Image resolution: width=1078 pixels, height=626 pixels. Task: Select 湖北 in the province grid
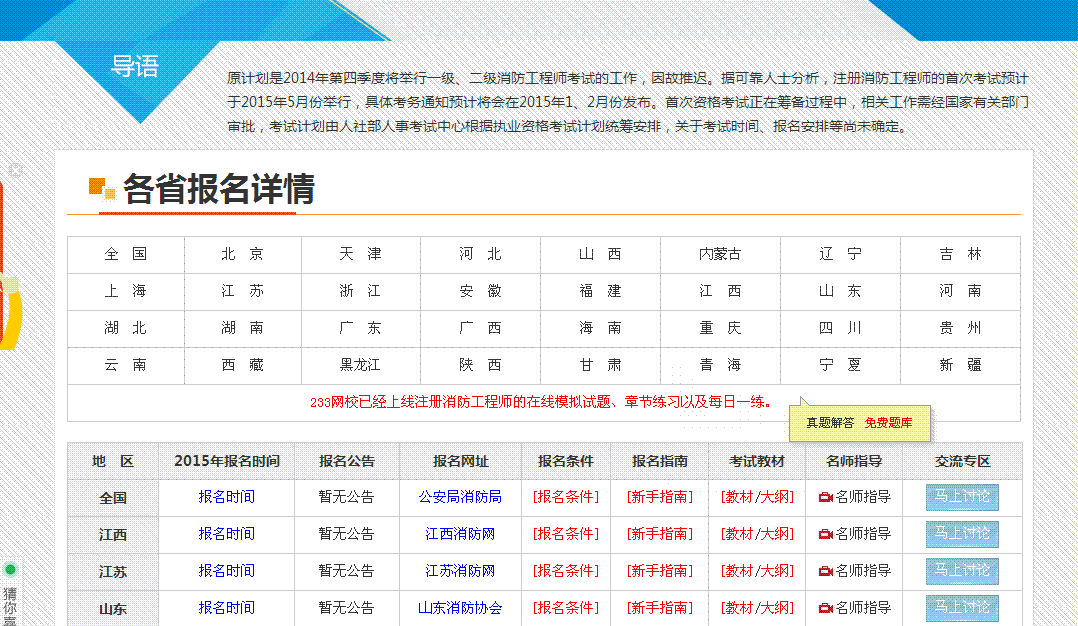pyautogui.click(x=125, y=328)
